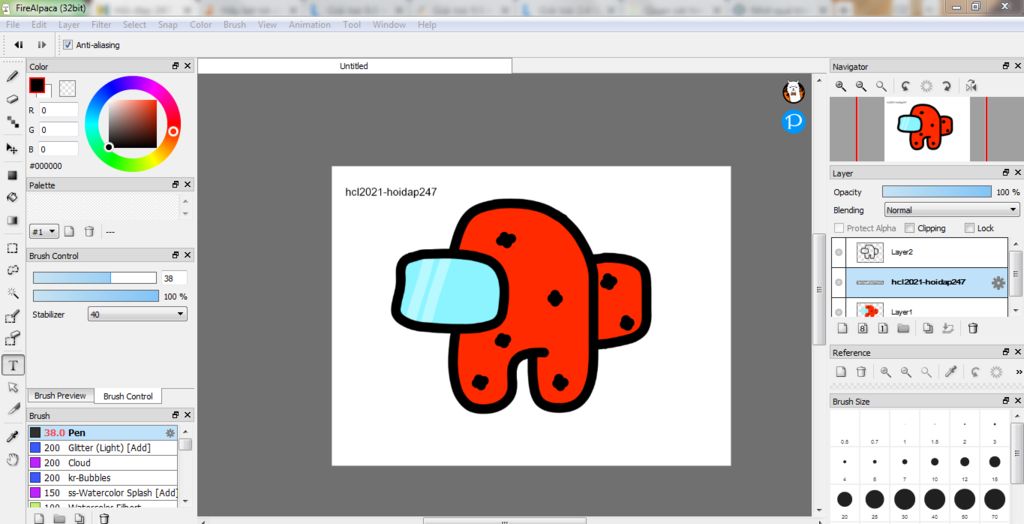Viewport: 1024px width, 524px height.
Task: Click the brush size value field
Action: (174, 278)
